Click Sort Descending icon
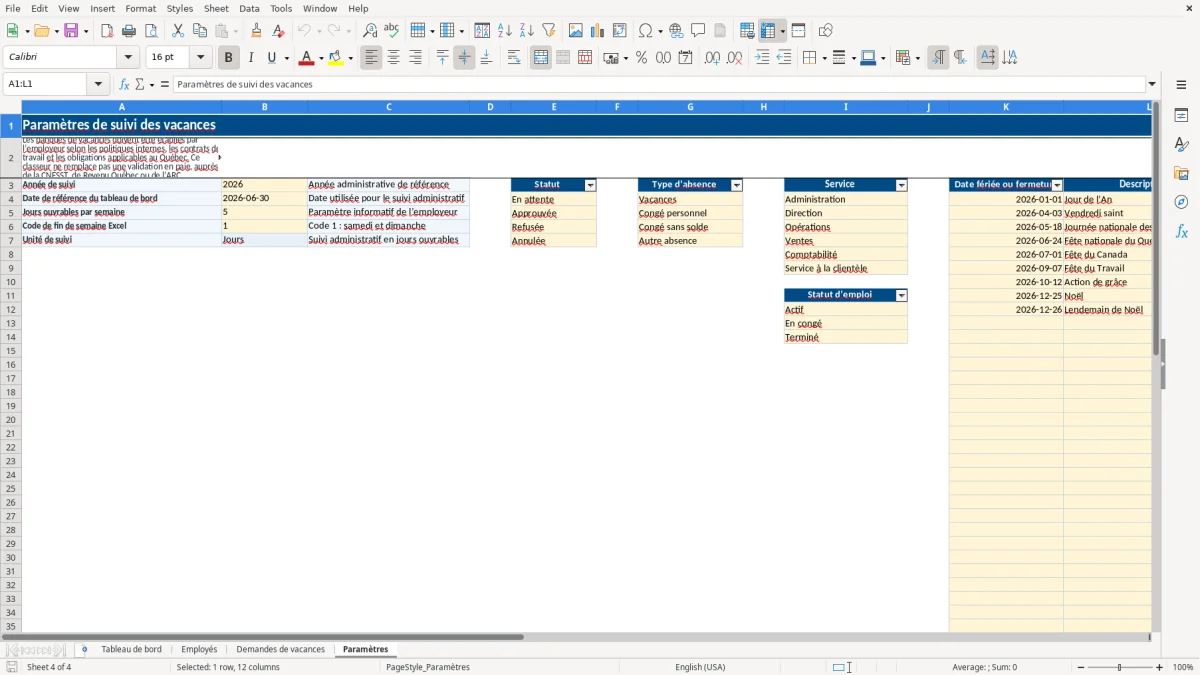 (527, 31)
